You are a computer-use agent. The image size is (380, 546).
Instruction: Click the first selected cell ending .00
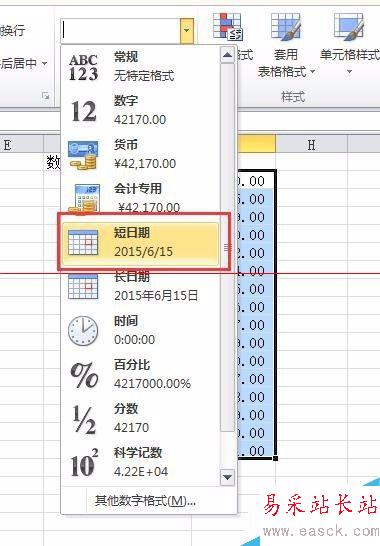coord(256,180)
